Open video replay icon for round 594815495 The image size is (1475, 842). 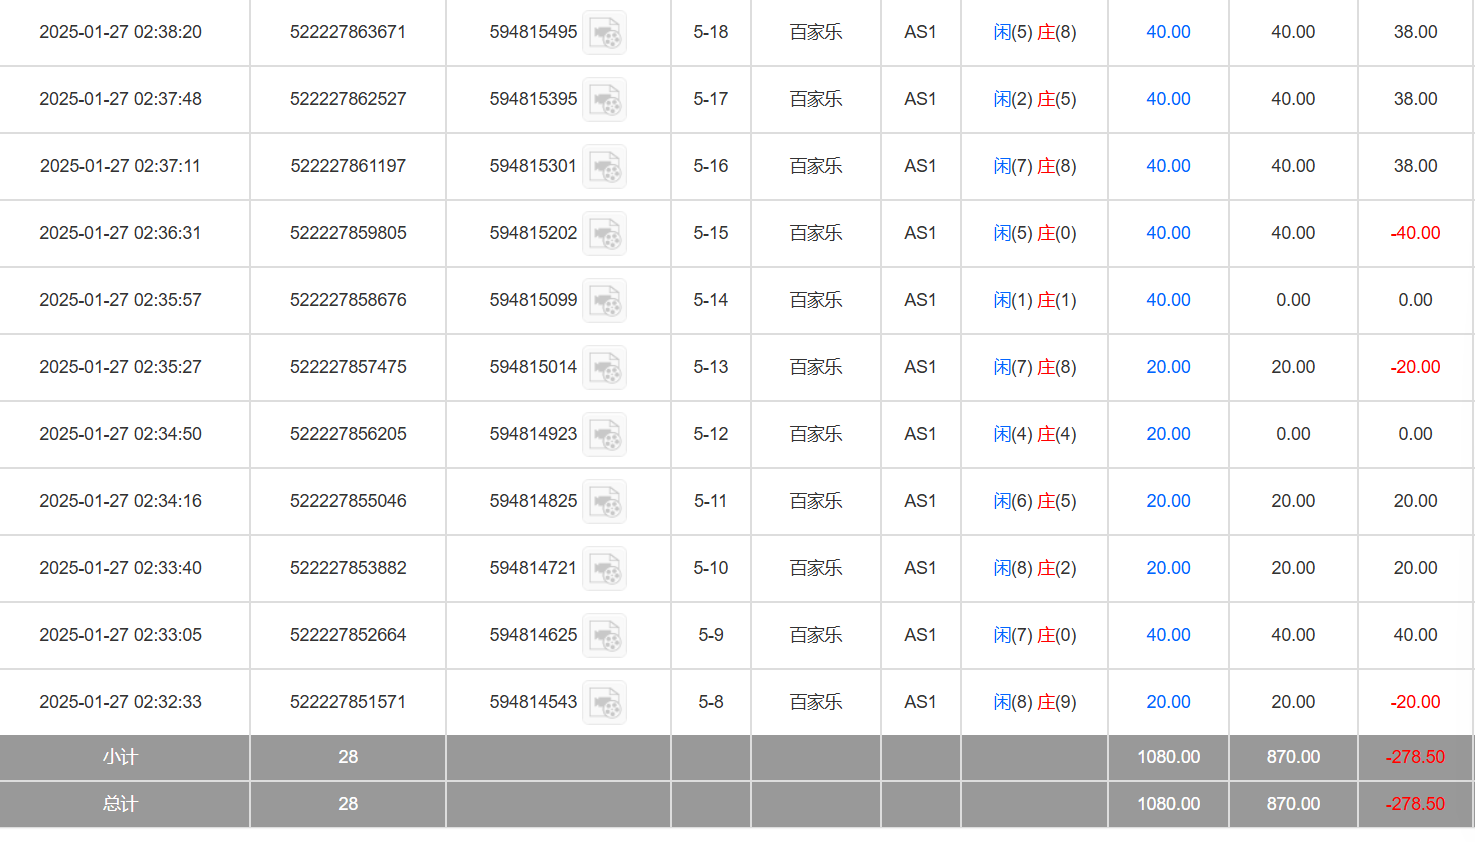604,33
